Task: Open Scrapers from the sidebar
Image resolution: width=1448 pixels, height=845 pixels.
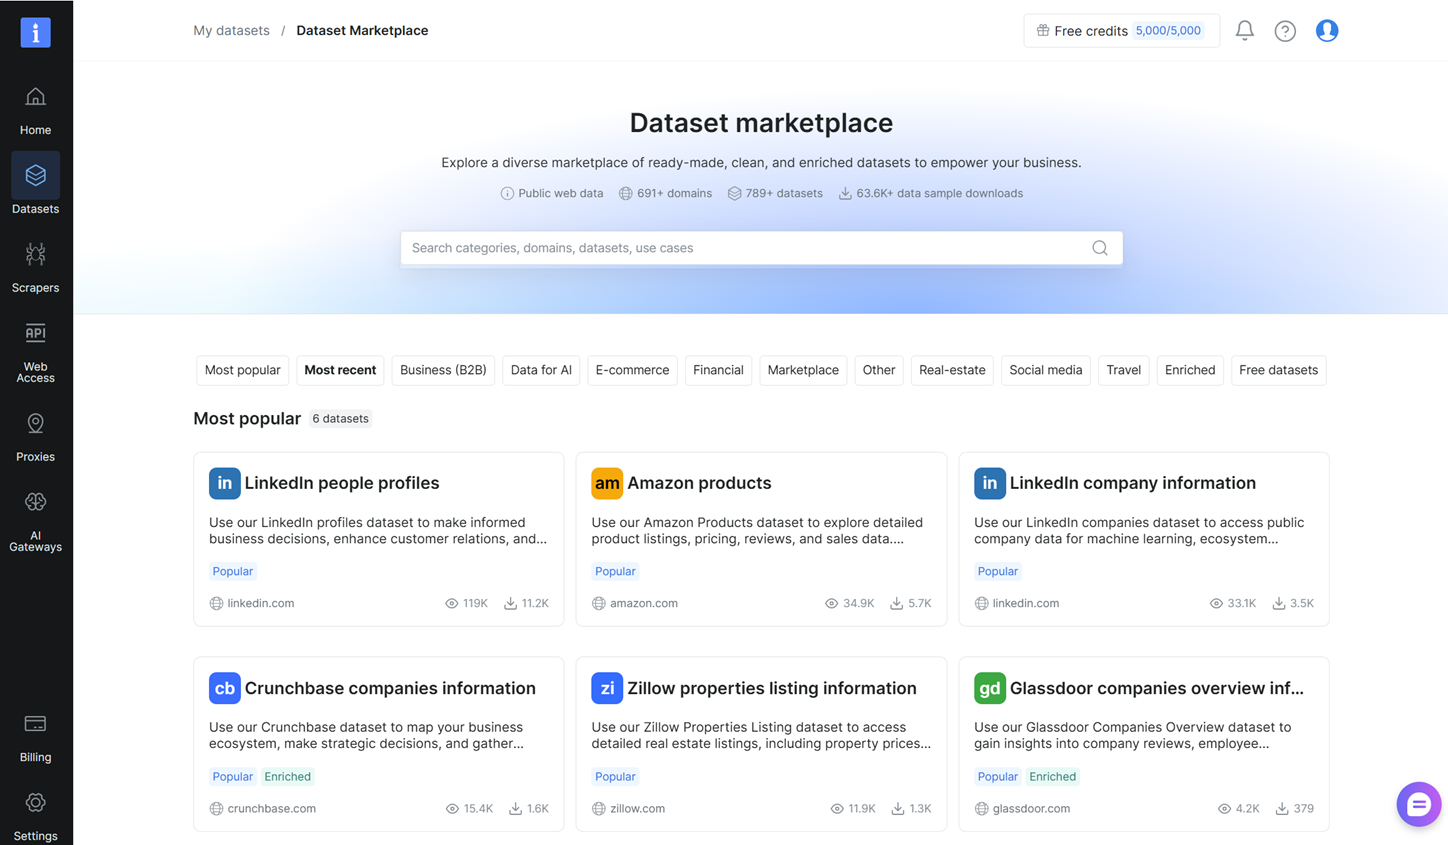Action: [x=35, y=266]
